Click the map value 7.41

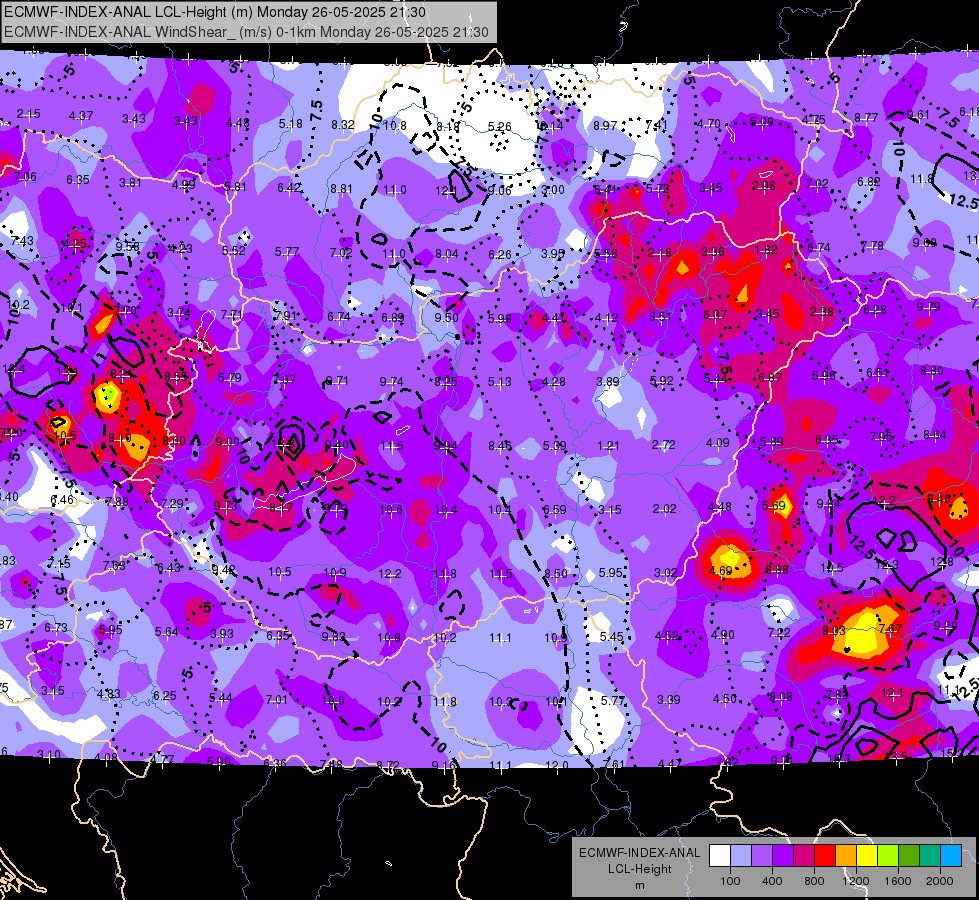click(x=656, y=125)
